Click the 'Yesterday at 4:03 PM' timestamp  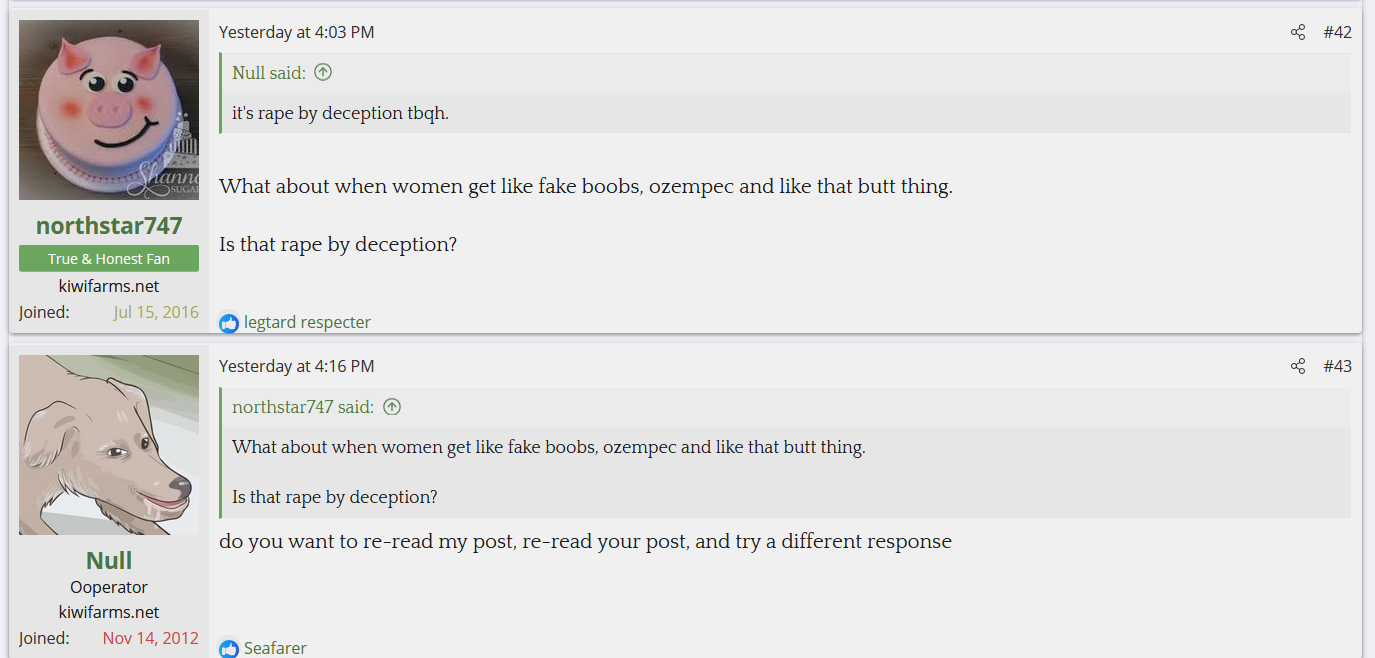click(296, 32)
